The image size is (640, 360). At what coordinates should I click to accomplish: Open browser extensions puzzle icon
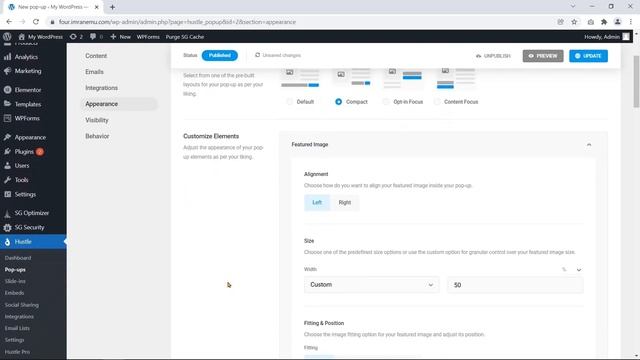click(604, 22)
